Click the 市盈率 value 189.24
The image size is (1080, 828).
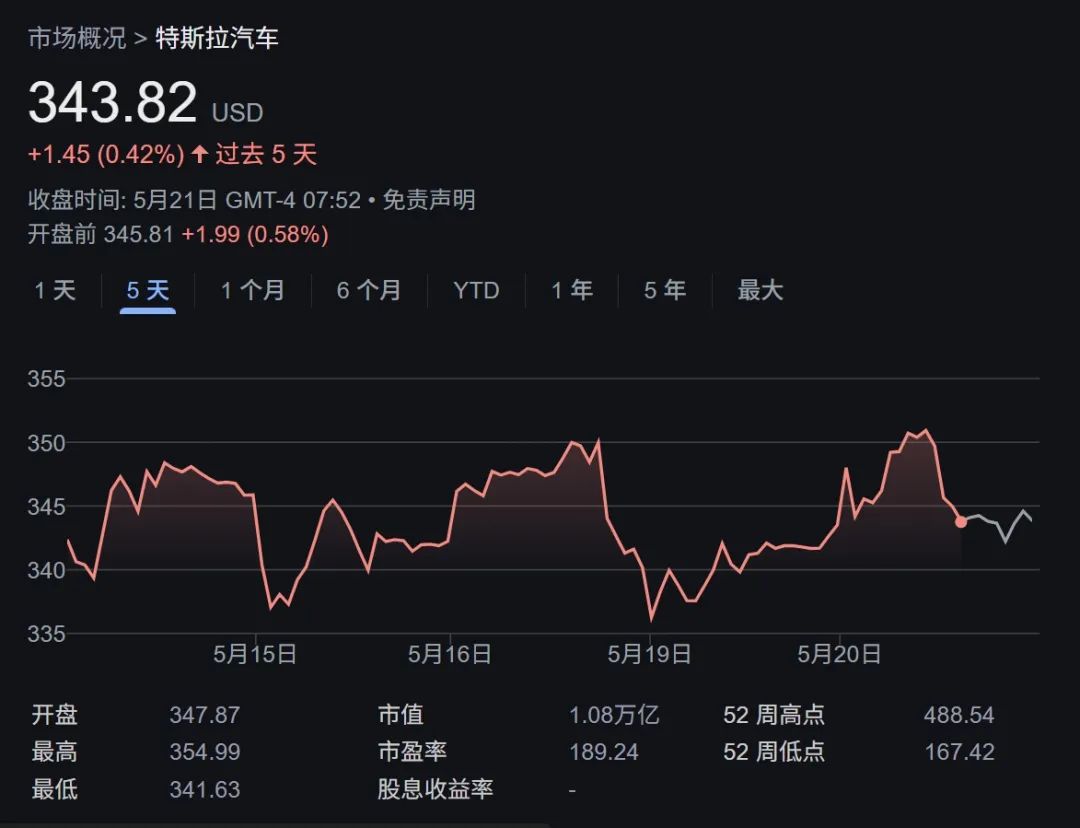click(x=603, y=752)
